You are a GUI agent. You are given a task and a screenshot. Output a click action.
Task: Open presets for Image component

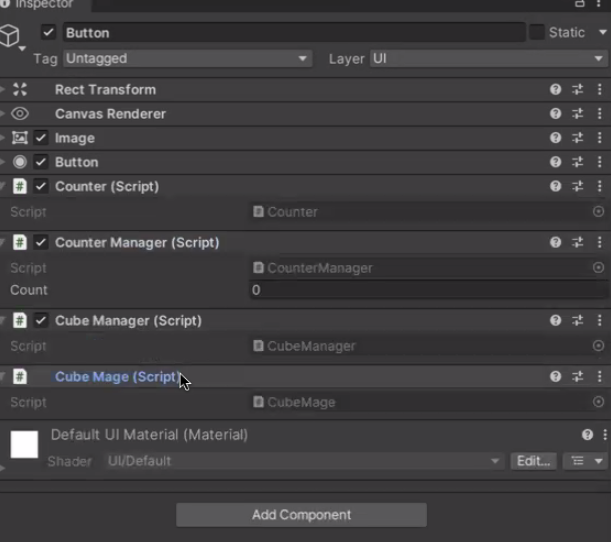coord(577,138)
